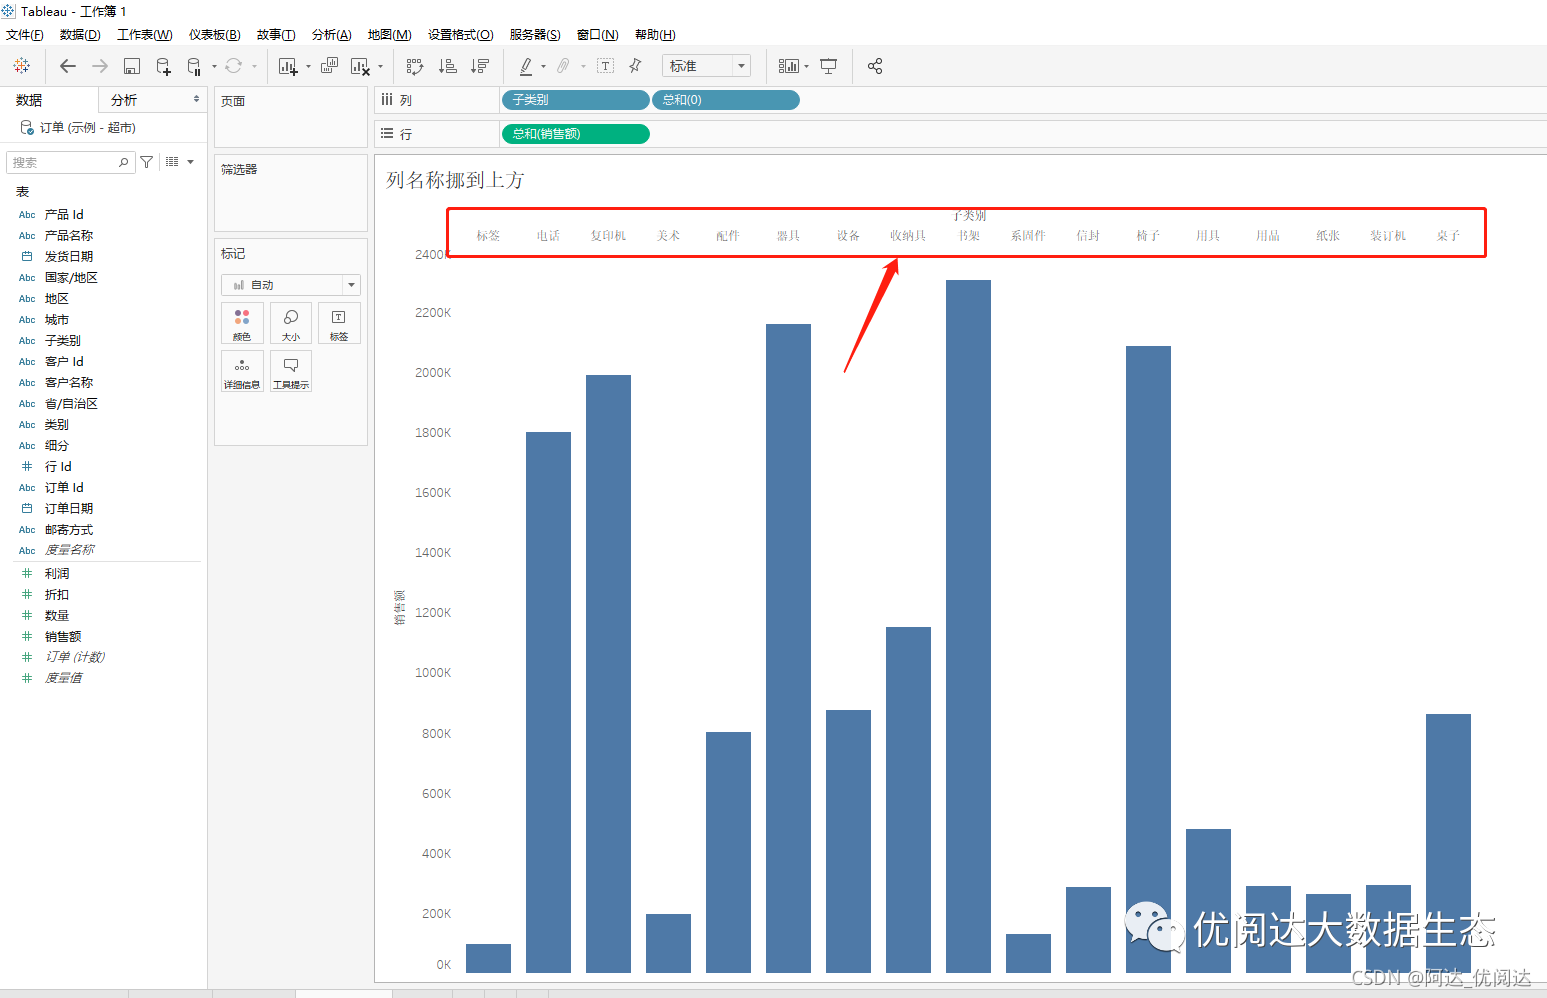
Task: Sort ascending toolbar icon
Action: [448, 66]
